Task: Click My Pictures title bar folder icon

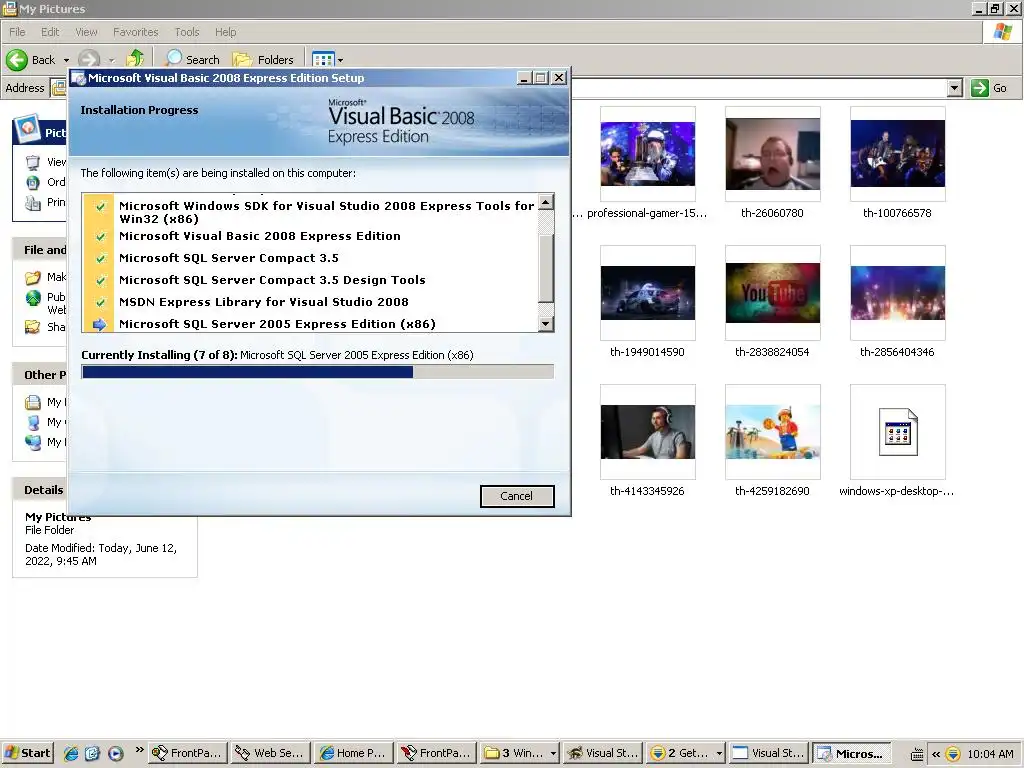Action: click(x=9, y=8)
